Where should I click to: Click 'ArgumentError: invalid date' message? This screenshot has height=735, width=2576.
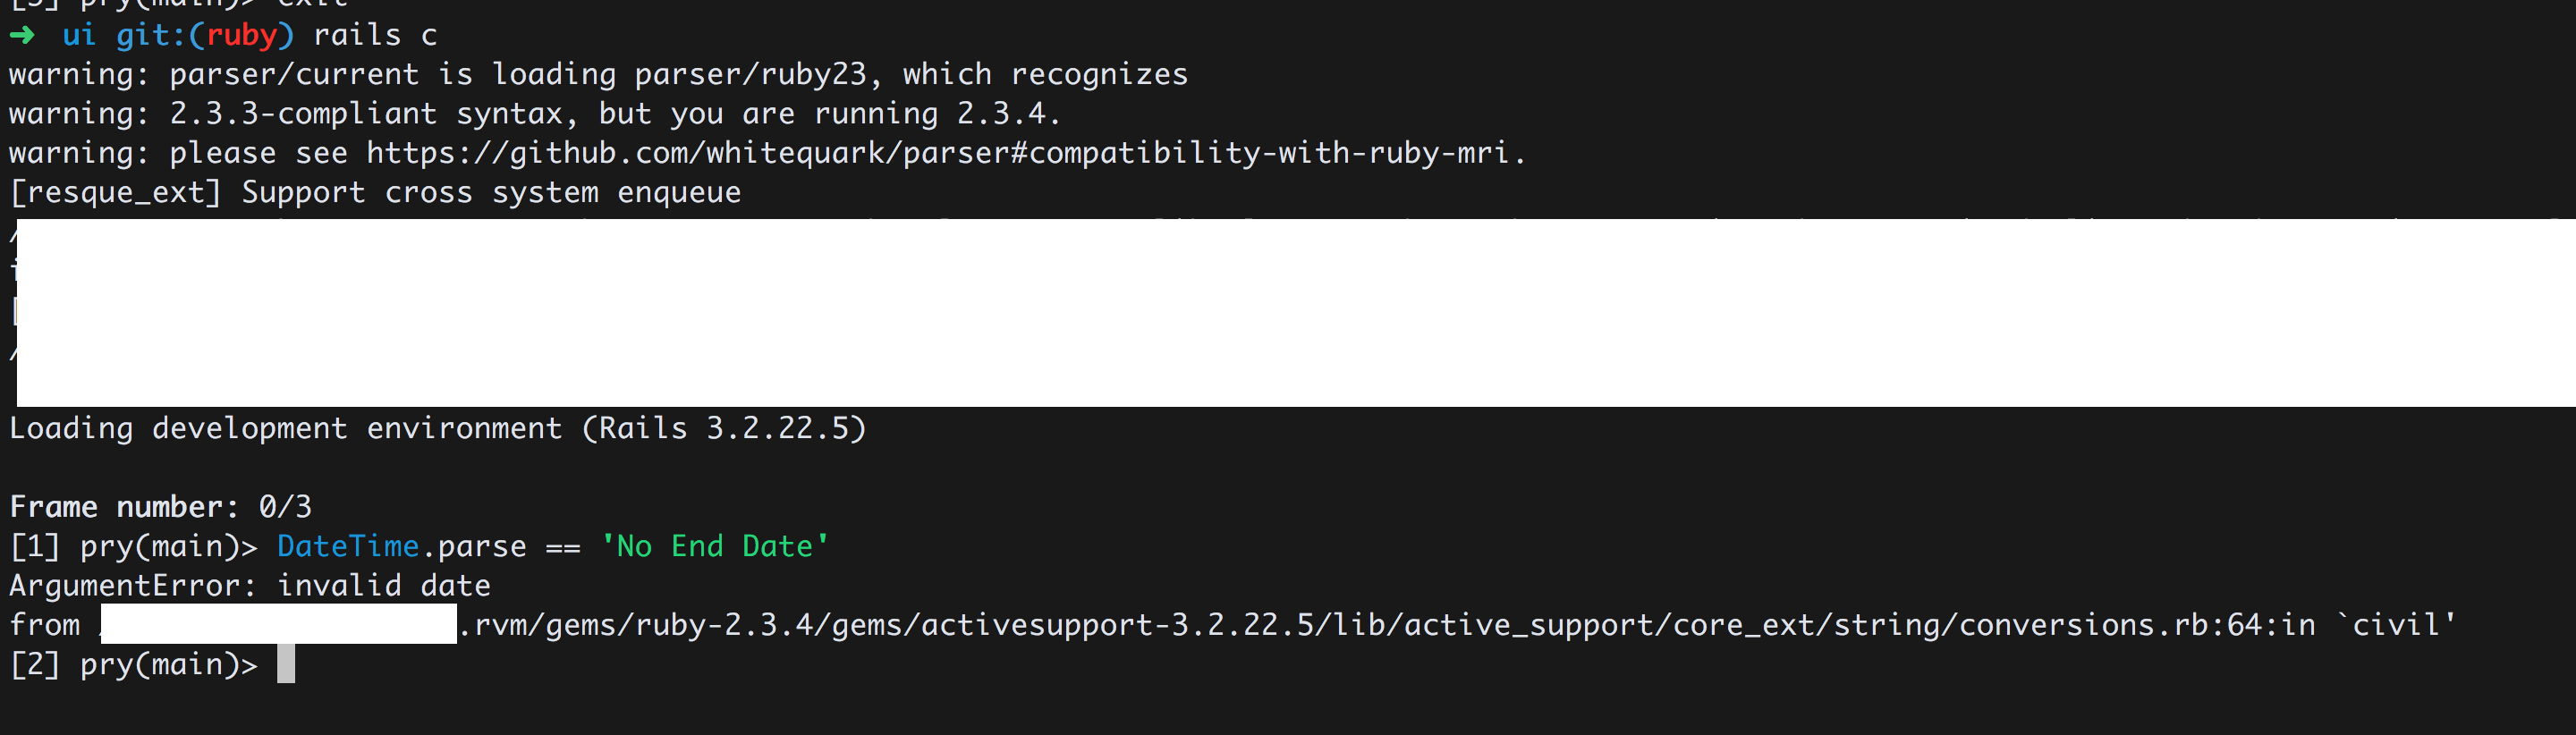coord(250,585)
